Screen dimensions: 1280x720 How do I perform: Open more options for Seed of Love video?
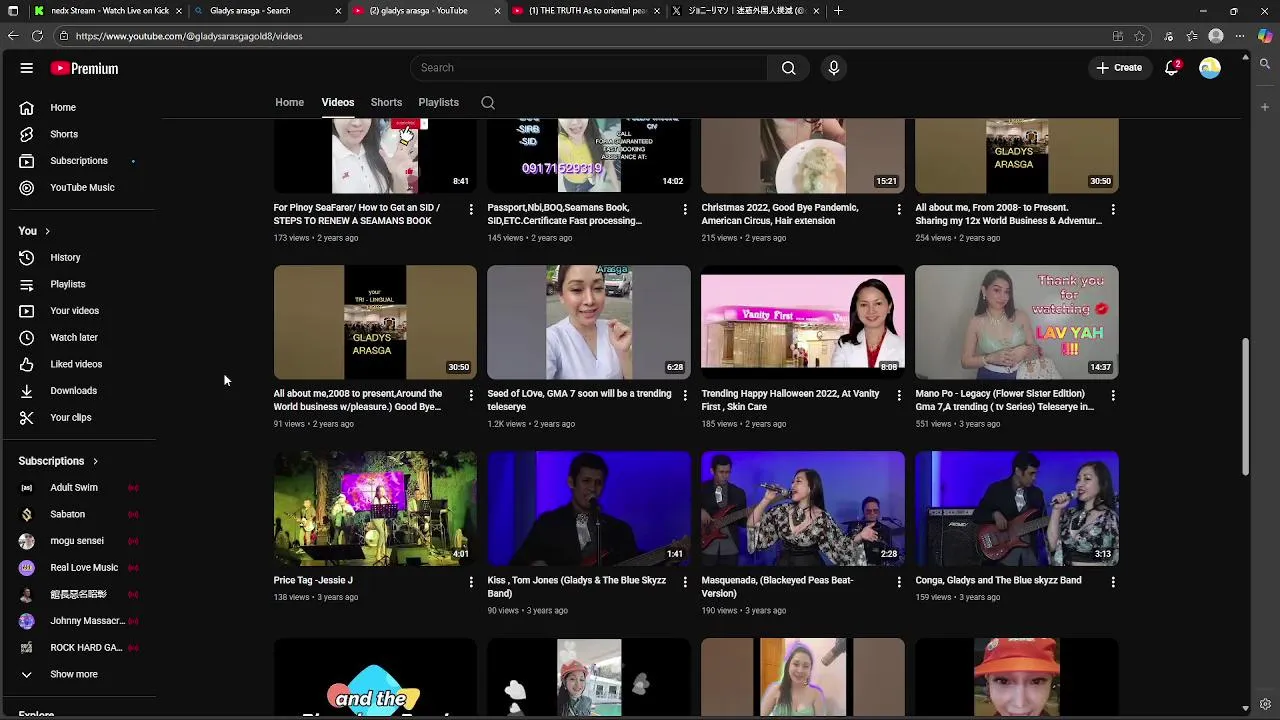[x=685, y=395]
